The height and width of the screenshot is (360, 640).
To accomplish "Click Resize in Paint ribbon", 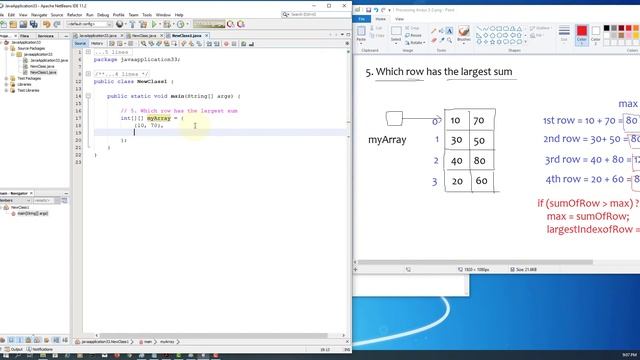I will 413,36.
